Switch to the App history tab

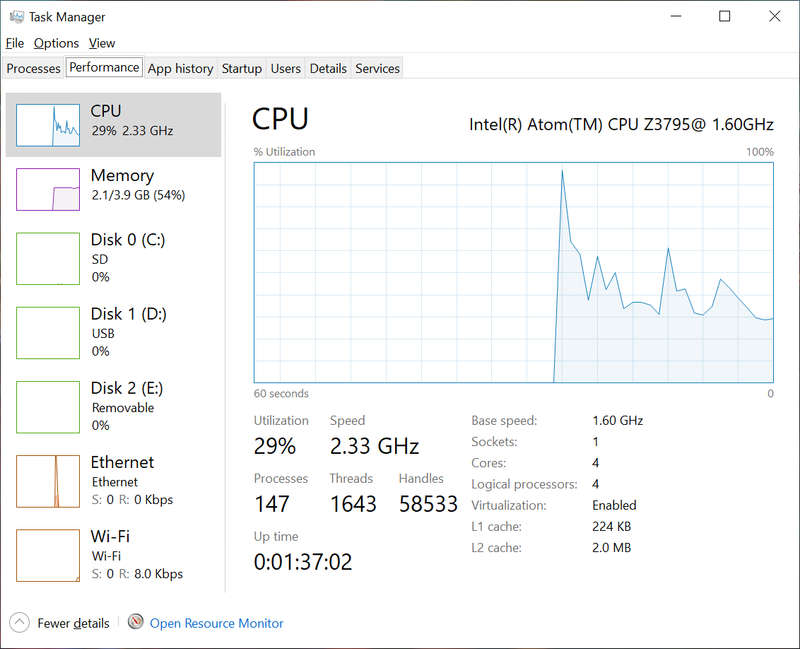click(180, 68)
